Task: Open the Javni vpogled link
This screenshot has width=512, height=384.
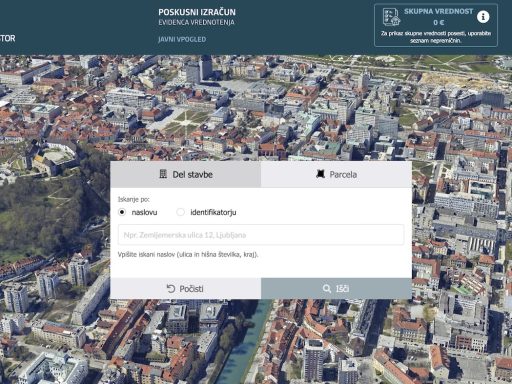Action: tap(182, 39)
